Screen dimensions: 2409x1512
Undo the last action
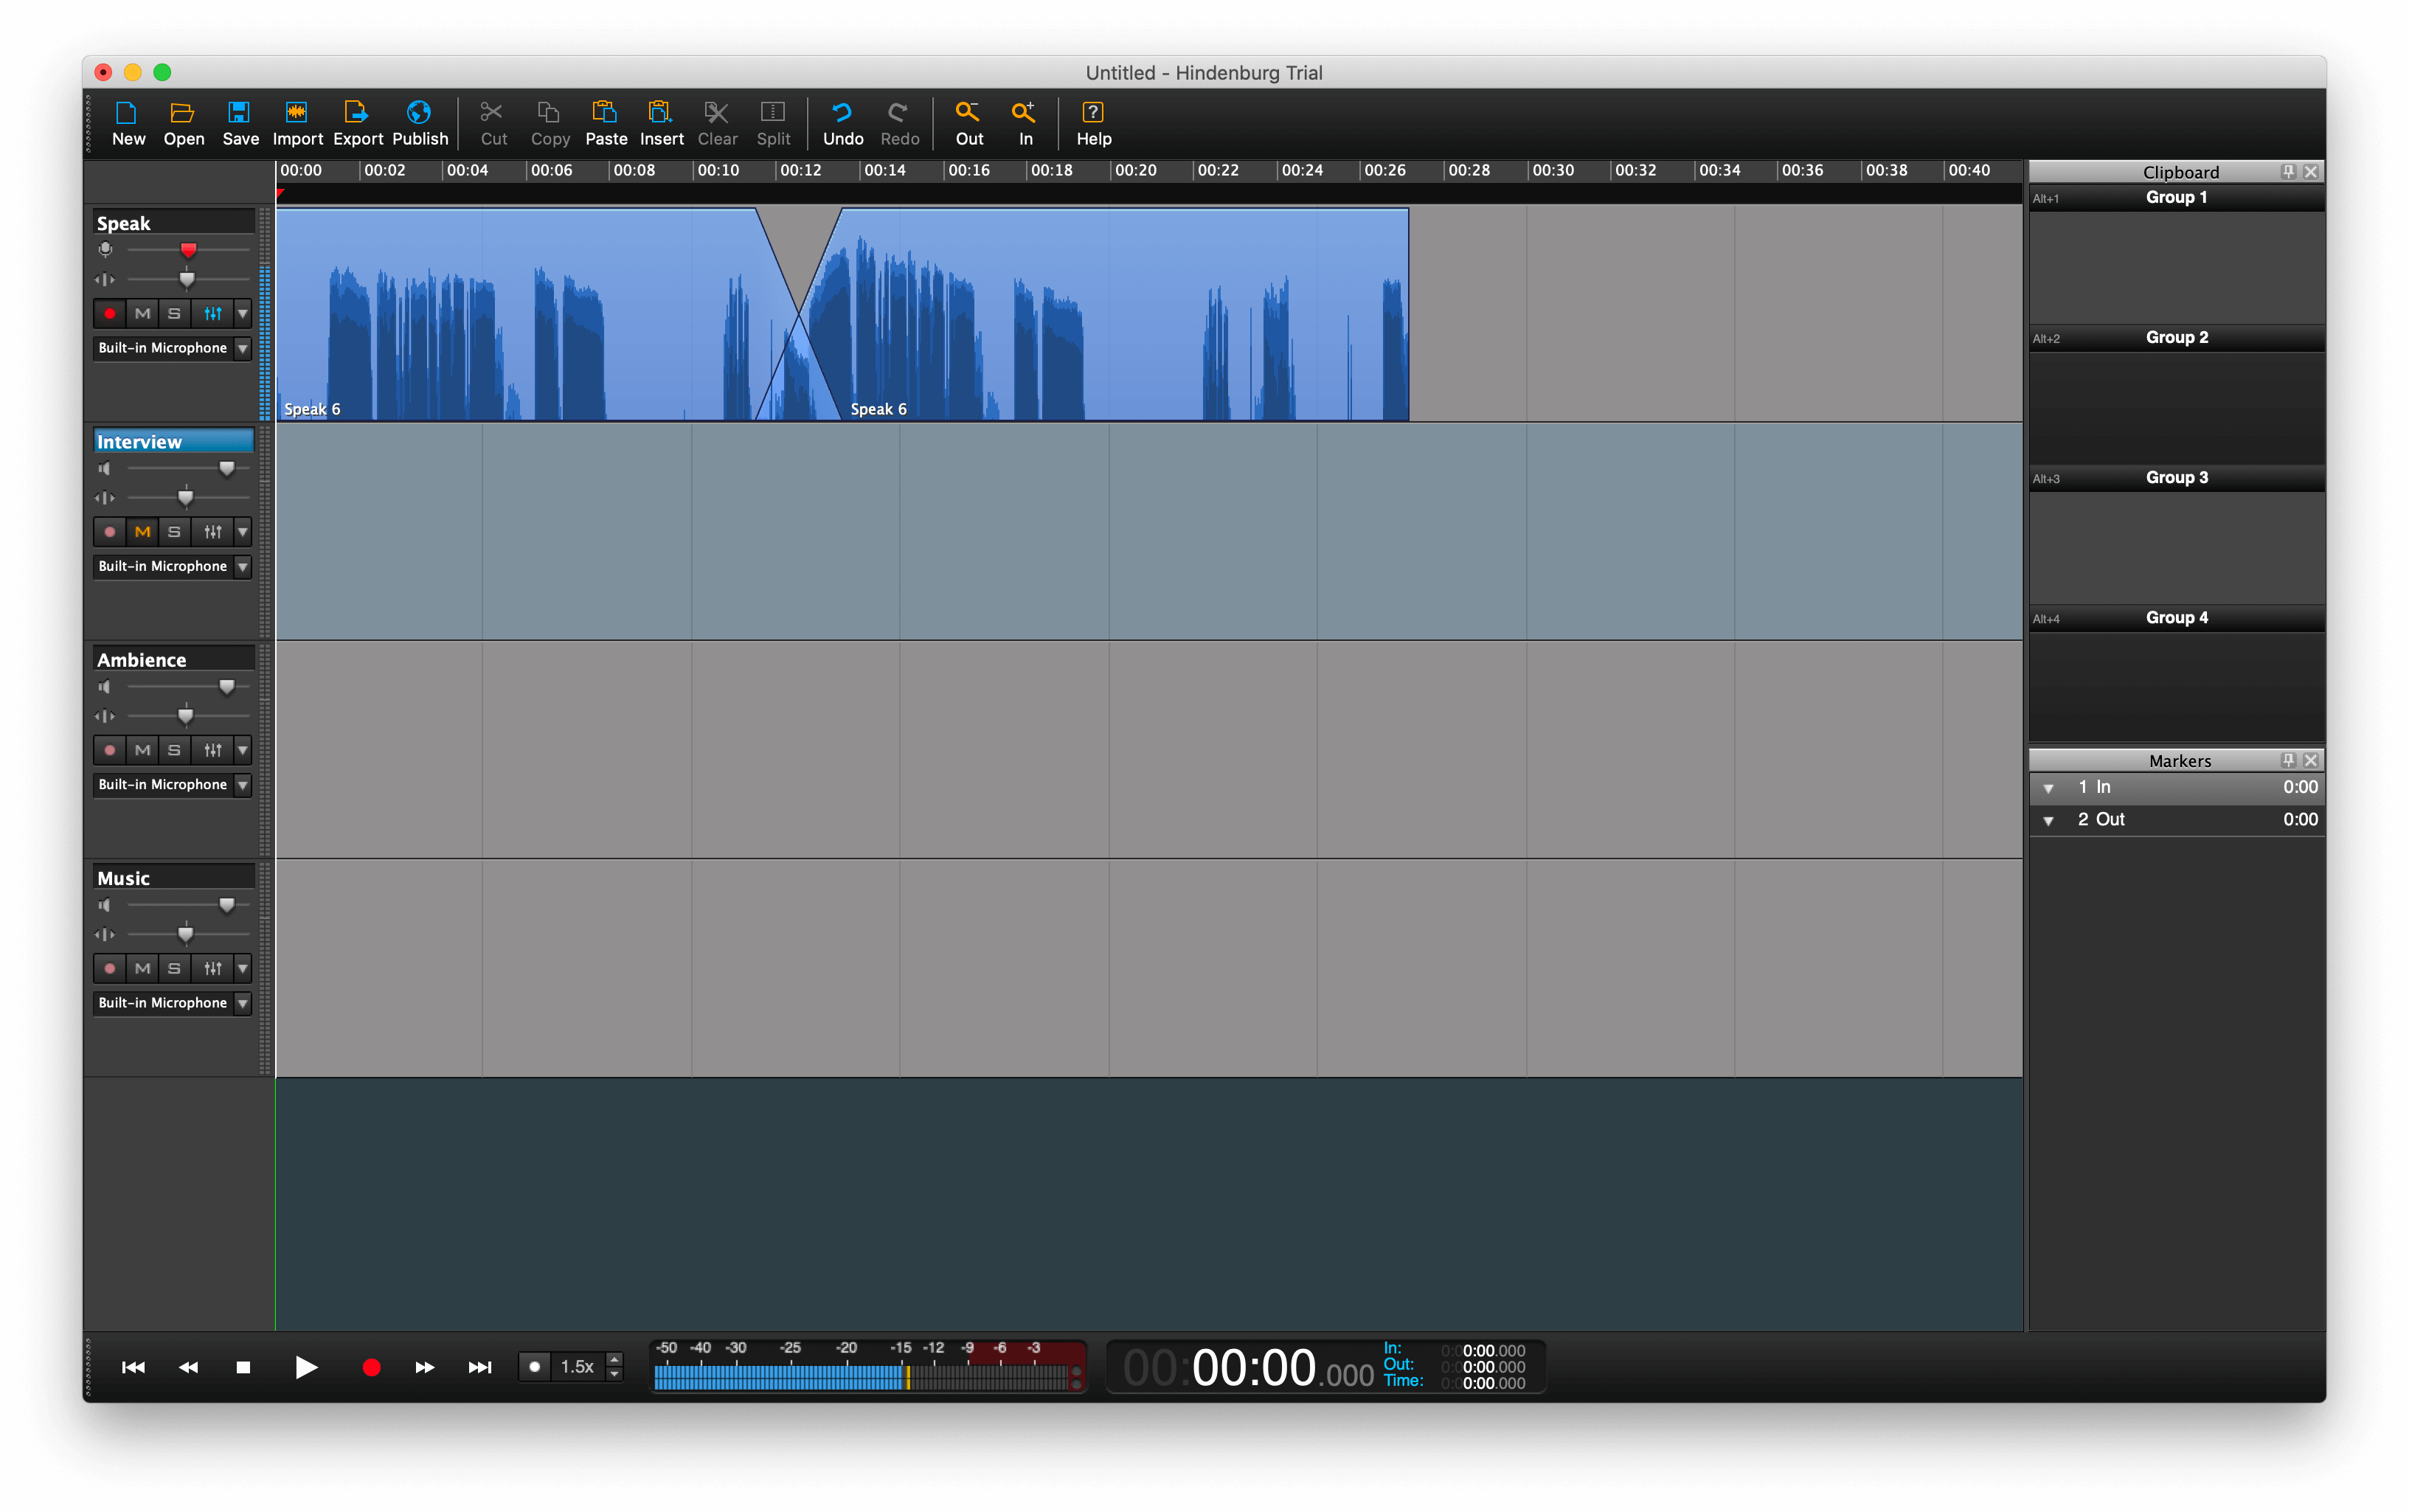pyautogui.click(x=843, y=122)
